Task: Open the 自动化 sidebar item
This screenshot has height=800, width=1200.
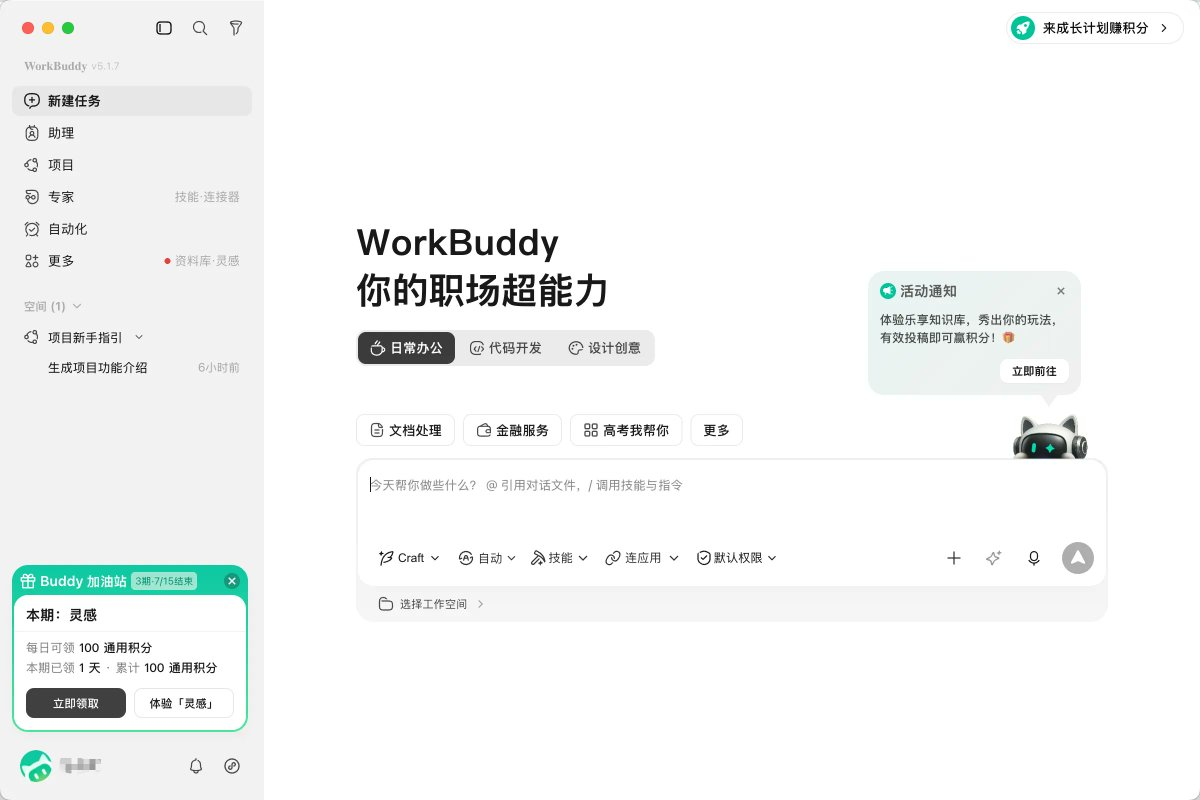Action: click(132, 229)
